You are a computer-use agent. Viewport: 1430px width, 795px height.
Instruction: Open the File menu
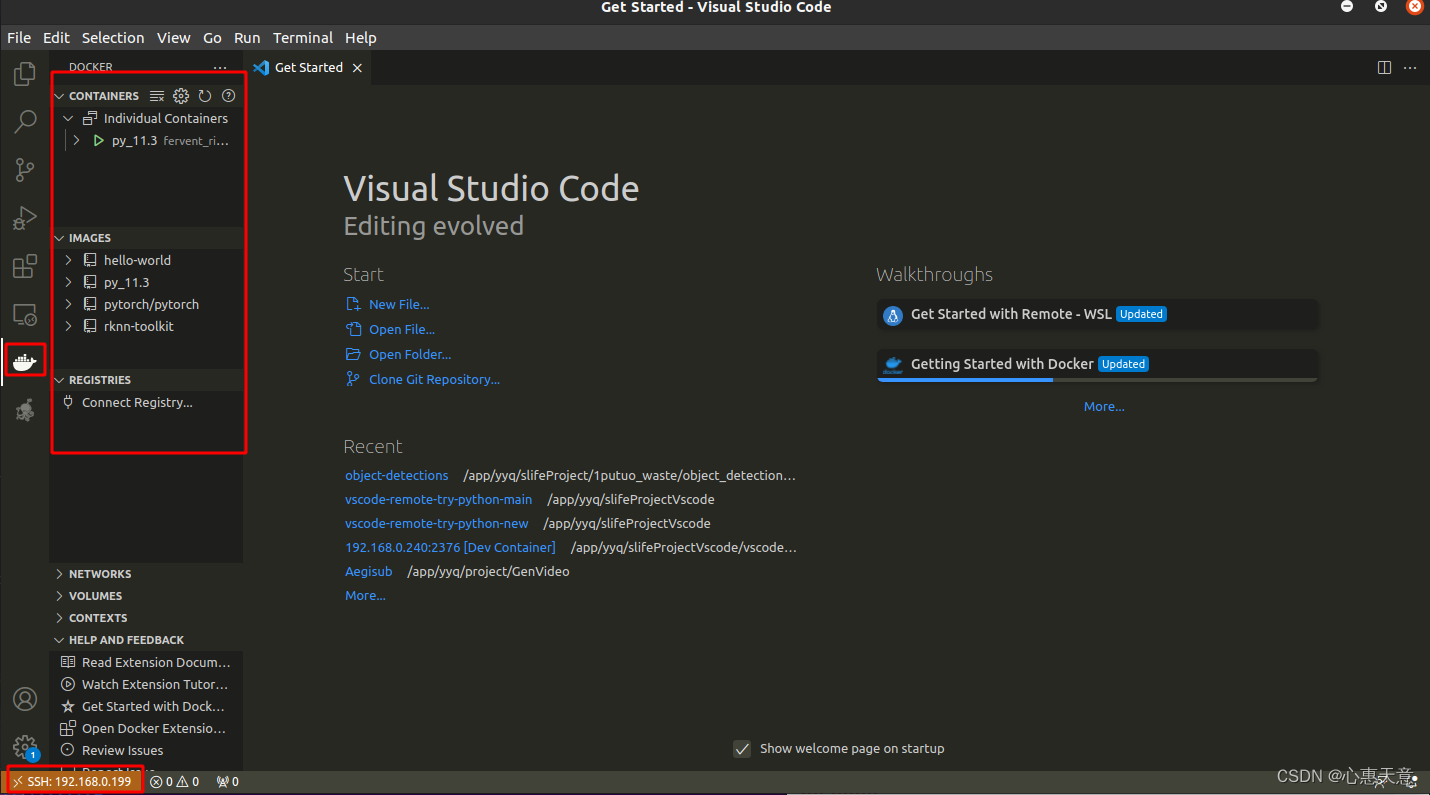tap(19, 38)
